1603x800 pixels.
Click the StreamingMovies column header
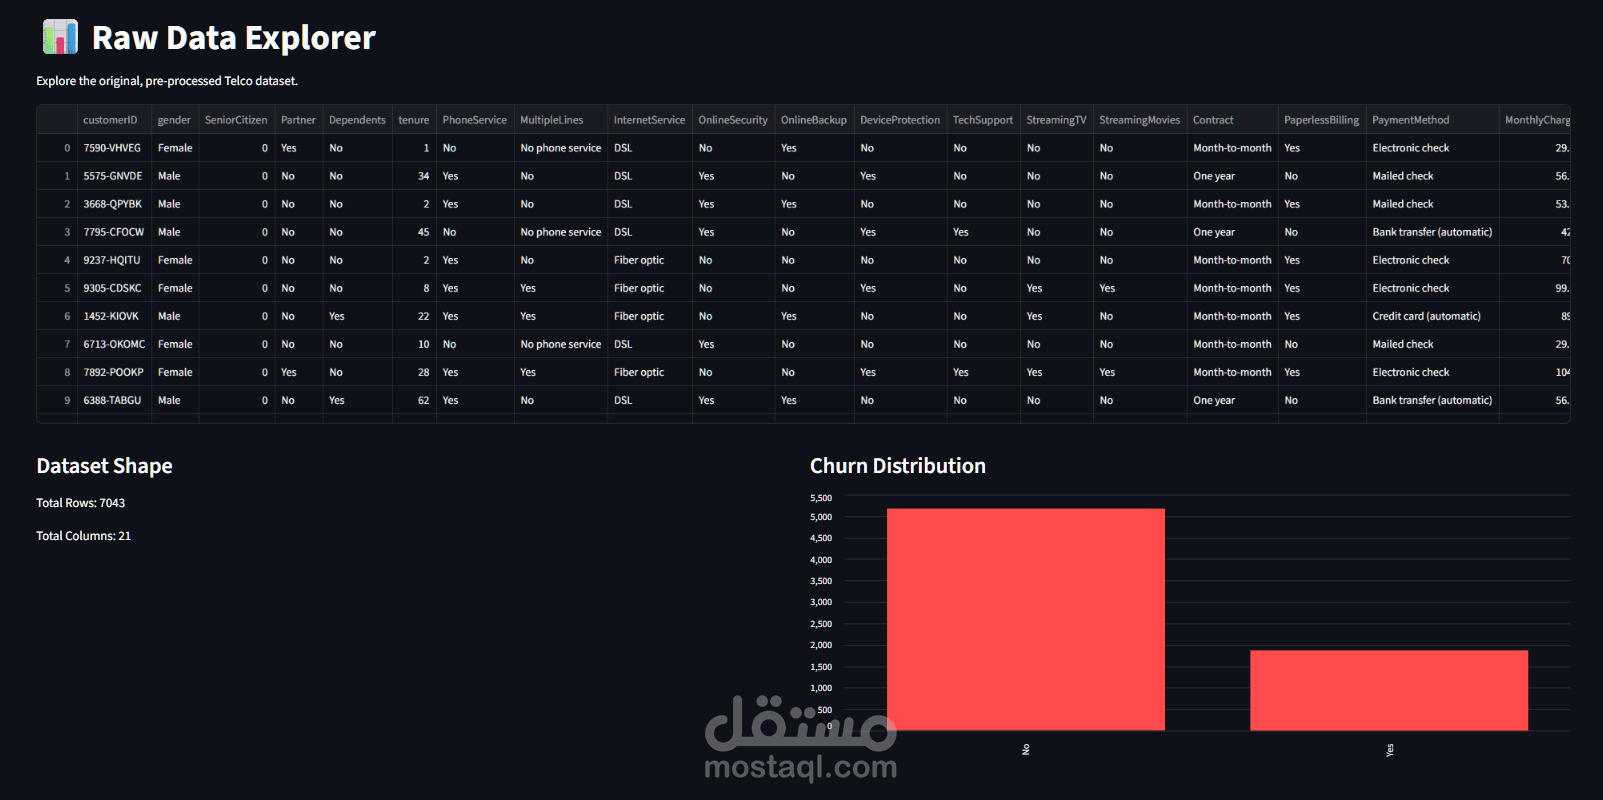point(1140,120)
